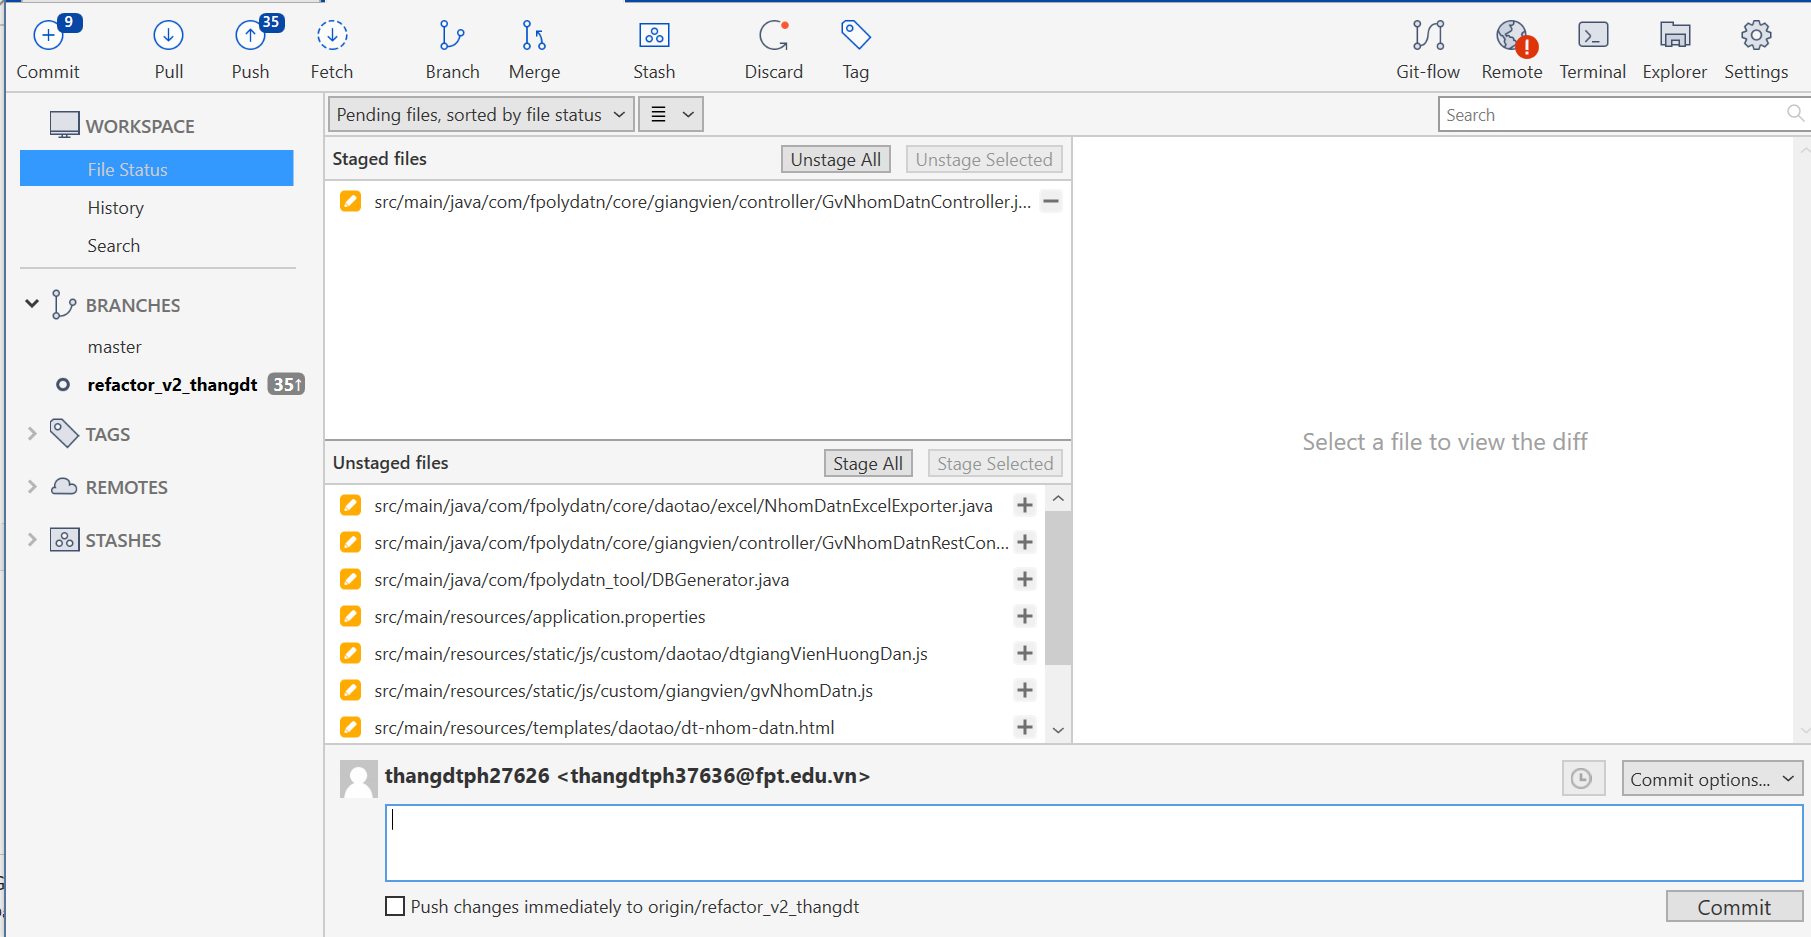Click the Stage All button
Image resolution: width=1811 pixels, height=937 pixels.
point(868,463)
